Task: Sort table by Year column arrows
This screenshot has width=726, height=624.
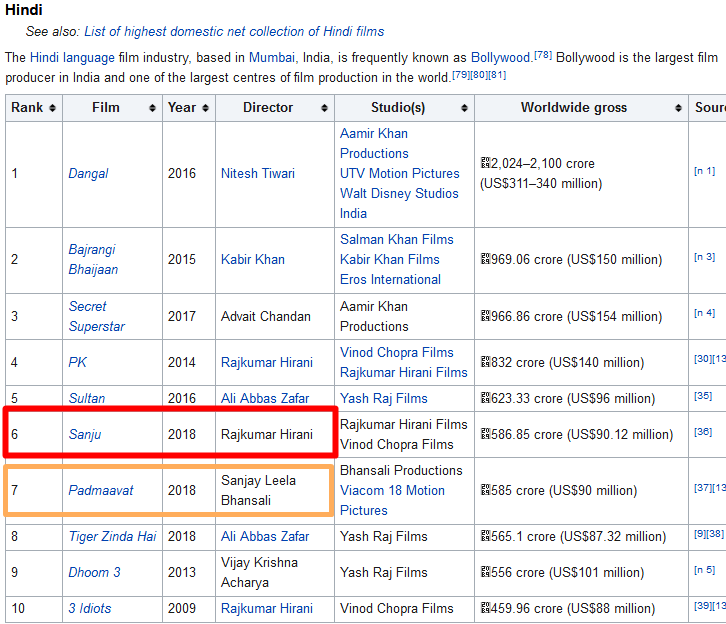Action: tap(206, 108)
